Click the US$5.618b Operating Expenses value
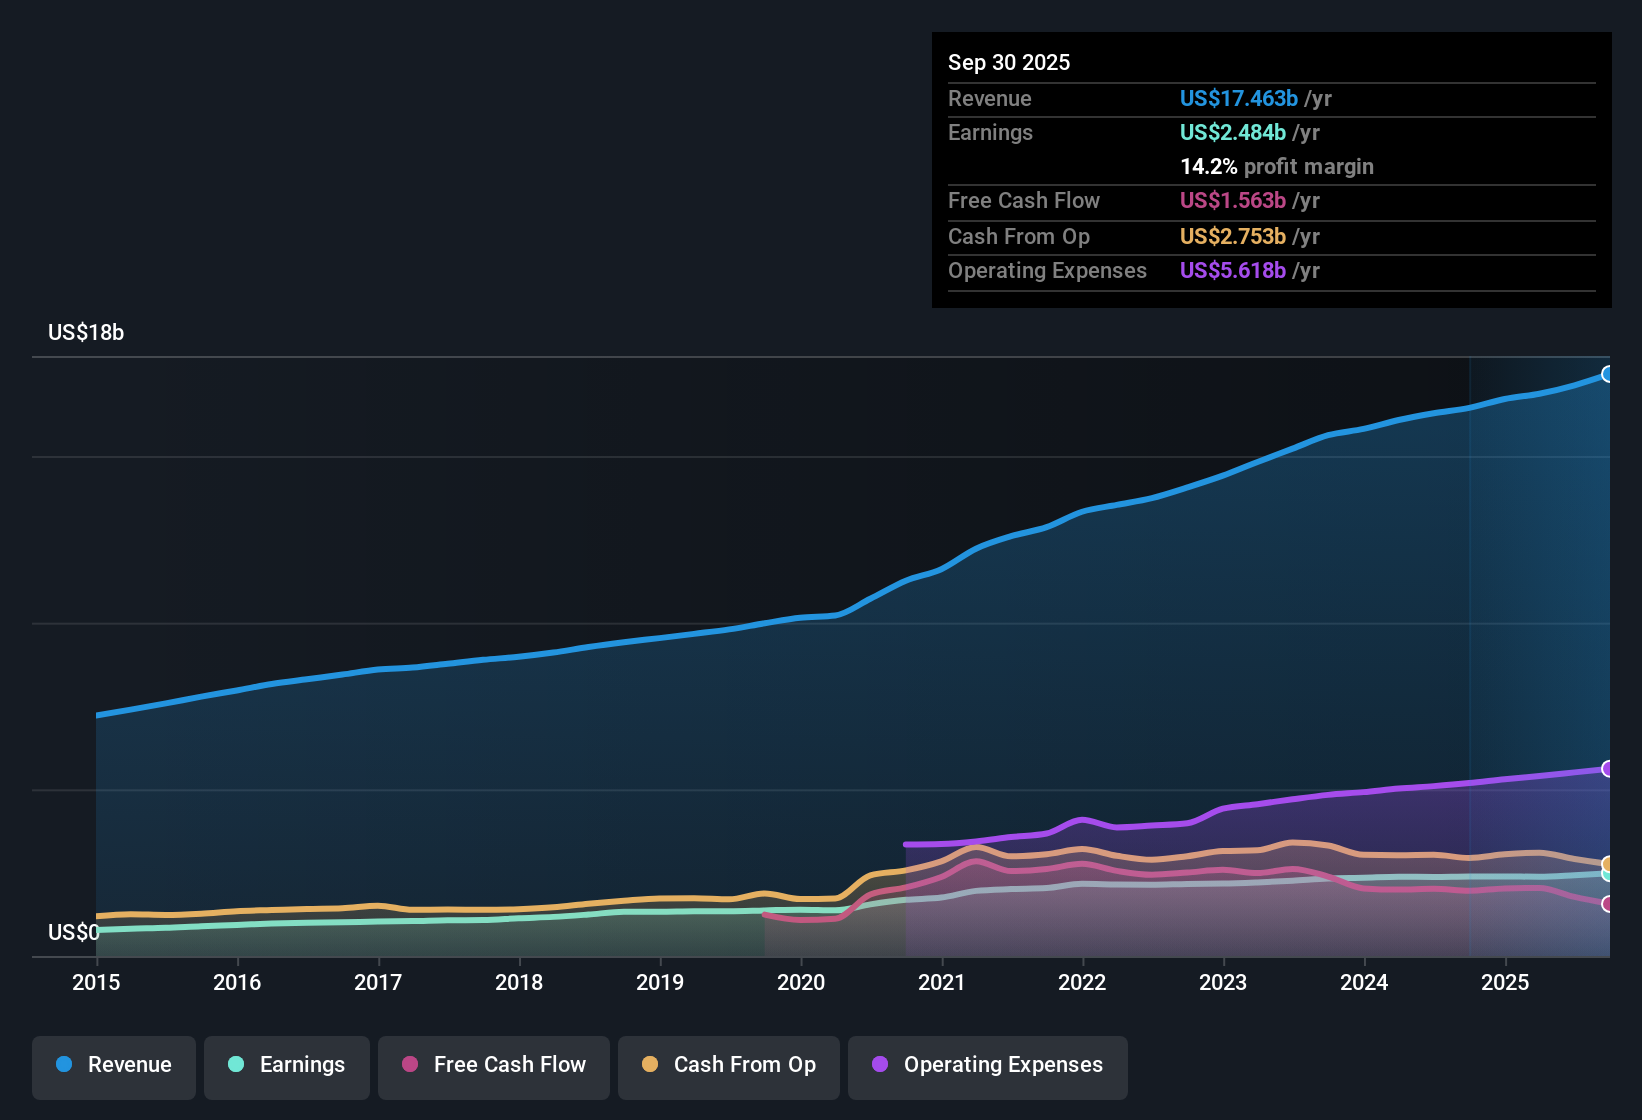 [x=1233, y=270]
